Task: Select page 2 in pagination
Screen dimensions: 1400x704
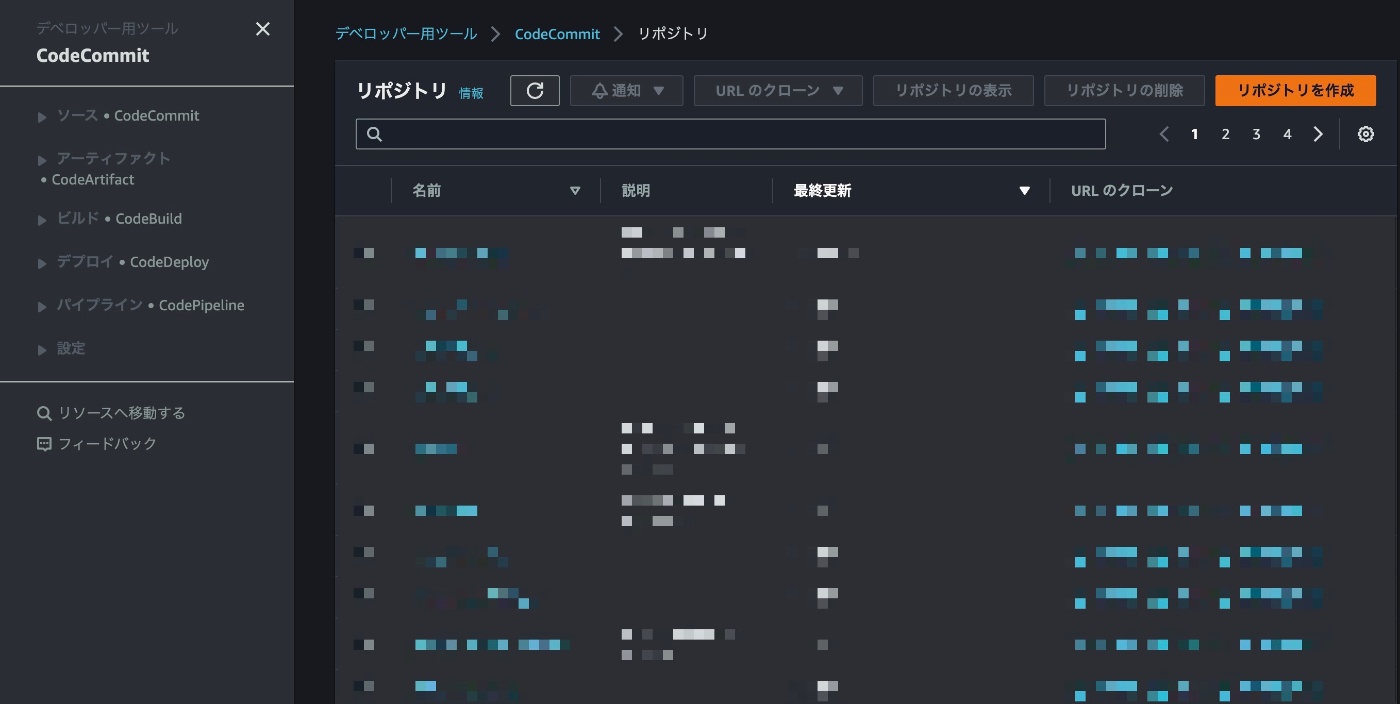Action: coord(1225,134)
